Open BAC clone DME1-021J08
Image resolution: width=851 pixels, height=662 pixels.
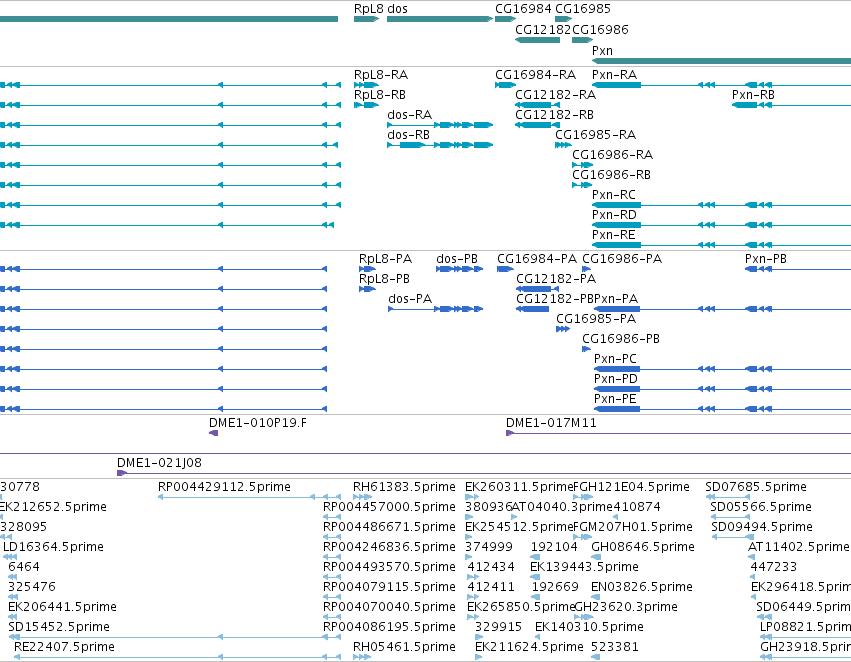pyautogui.click(x=160, y=463)
